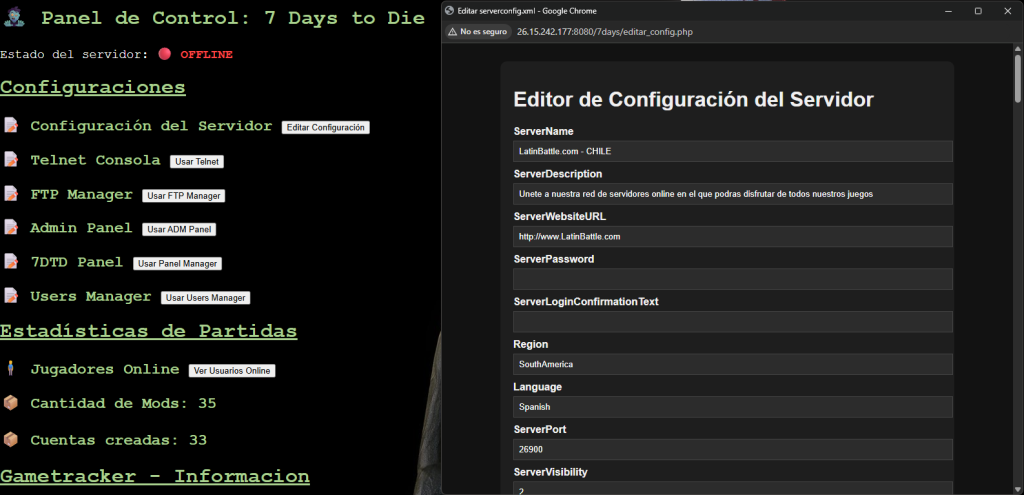1024x495 pixels.
Task: Click the Estadísticas de Partidas heading
Action: [148, 330]
